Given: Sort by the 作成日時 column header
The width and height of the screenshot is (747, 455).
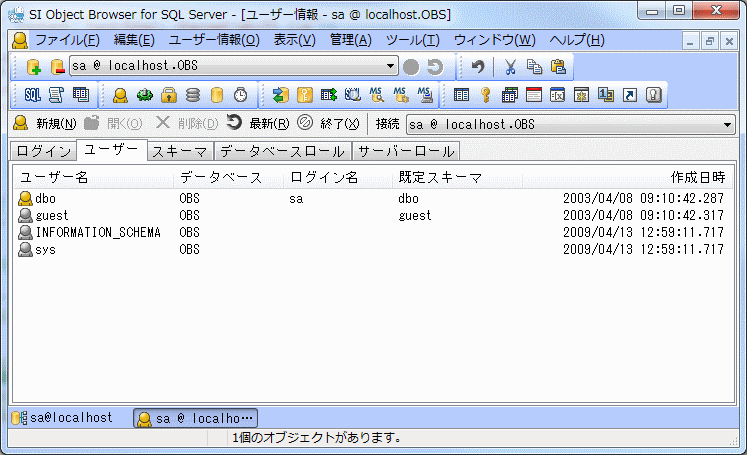Looking at the screenshot, I should (697, 177).
